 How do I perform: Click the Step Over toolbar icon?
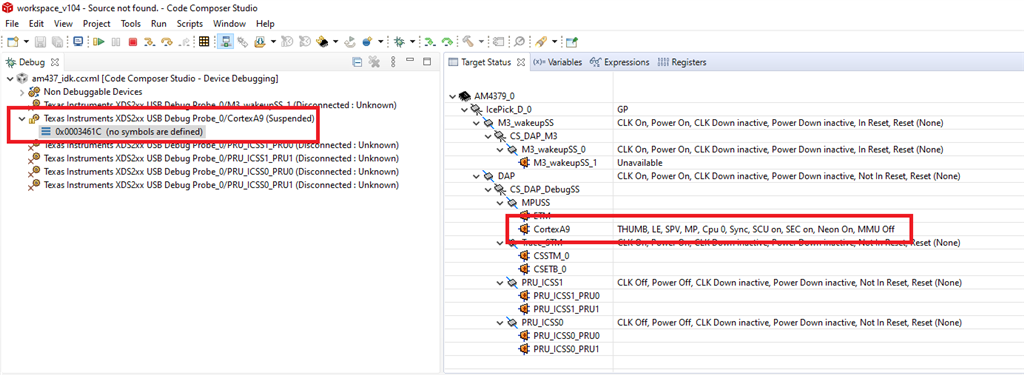pyautogui.click(x=167, y=41)
